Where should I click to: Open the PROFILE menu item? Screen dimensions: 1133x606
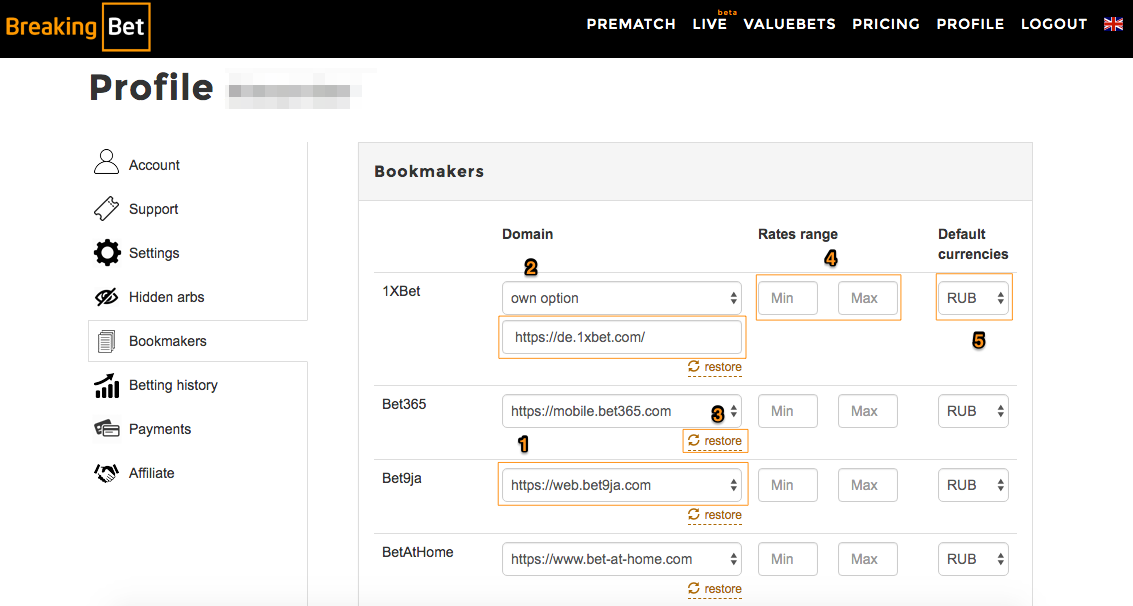click(970, 25)
